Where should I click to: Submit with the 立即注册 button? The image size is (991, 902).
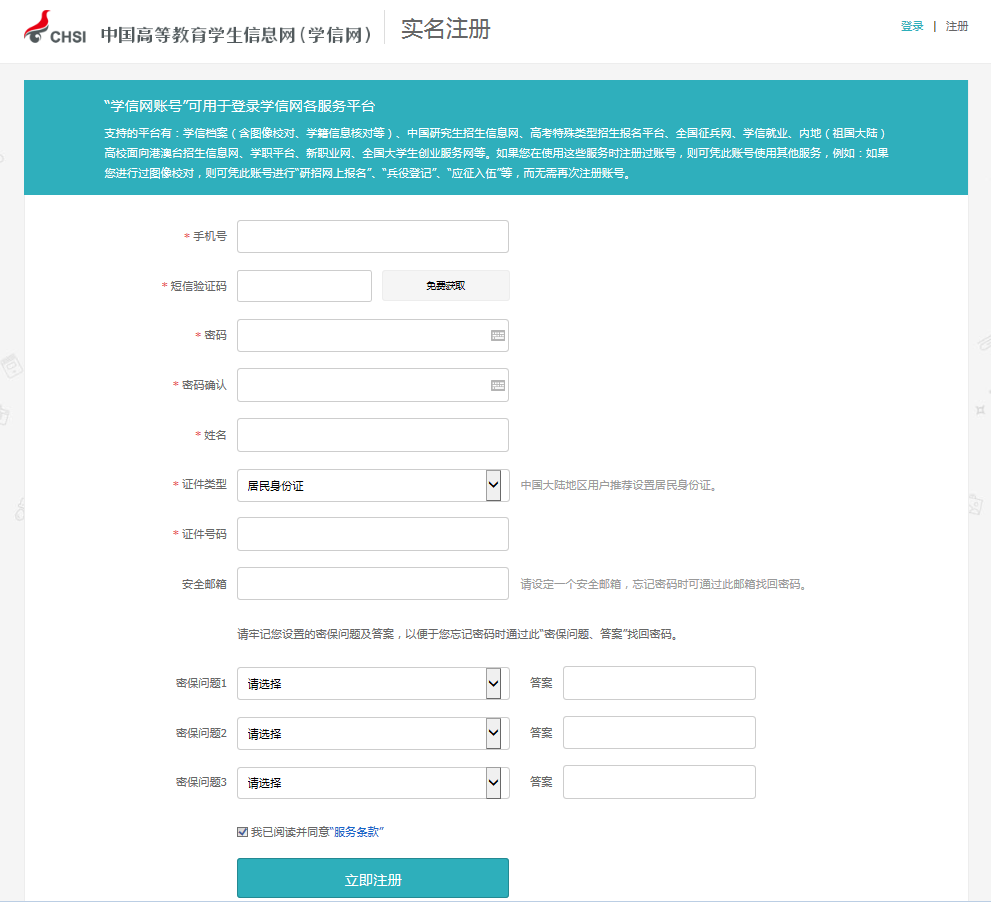tap(372, 879)
